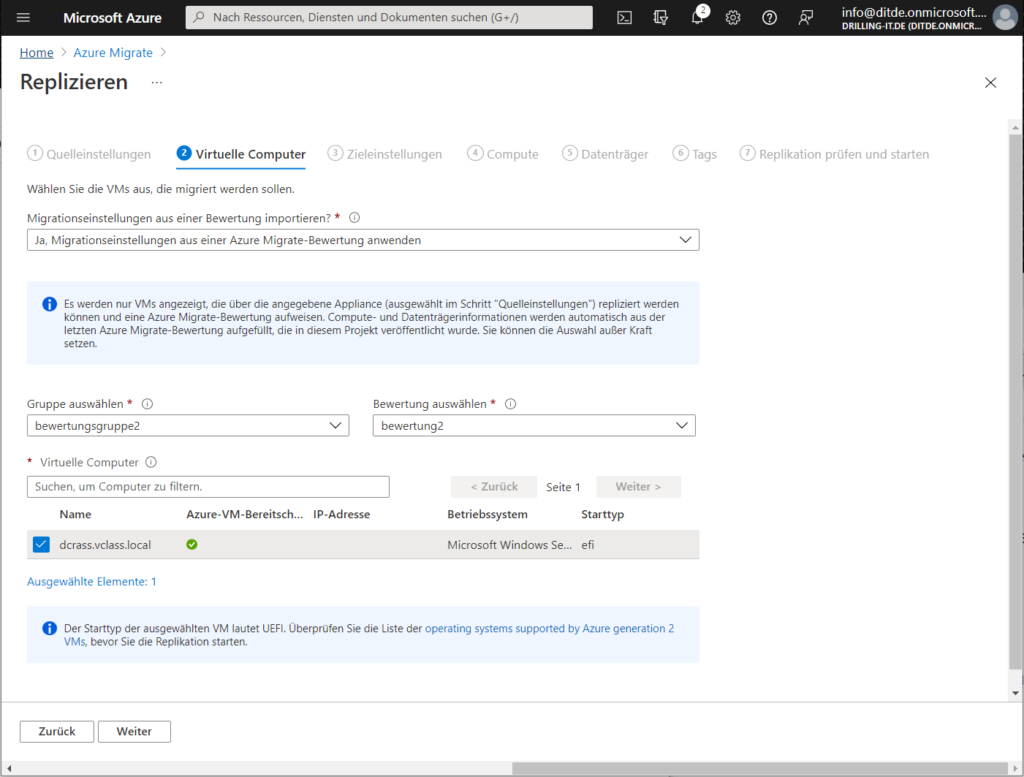
Task: Show info tooltip for Bewertung auswählen
Action: (511, 404)
